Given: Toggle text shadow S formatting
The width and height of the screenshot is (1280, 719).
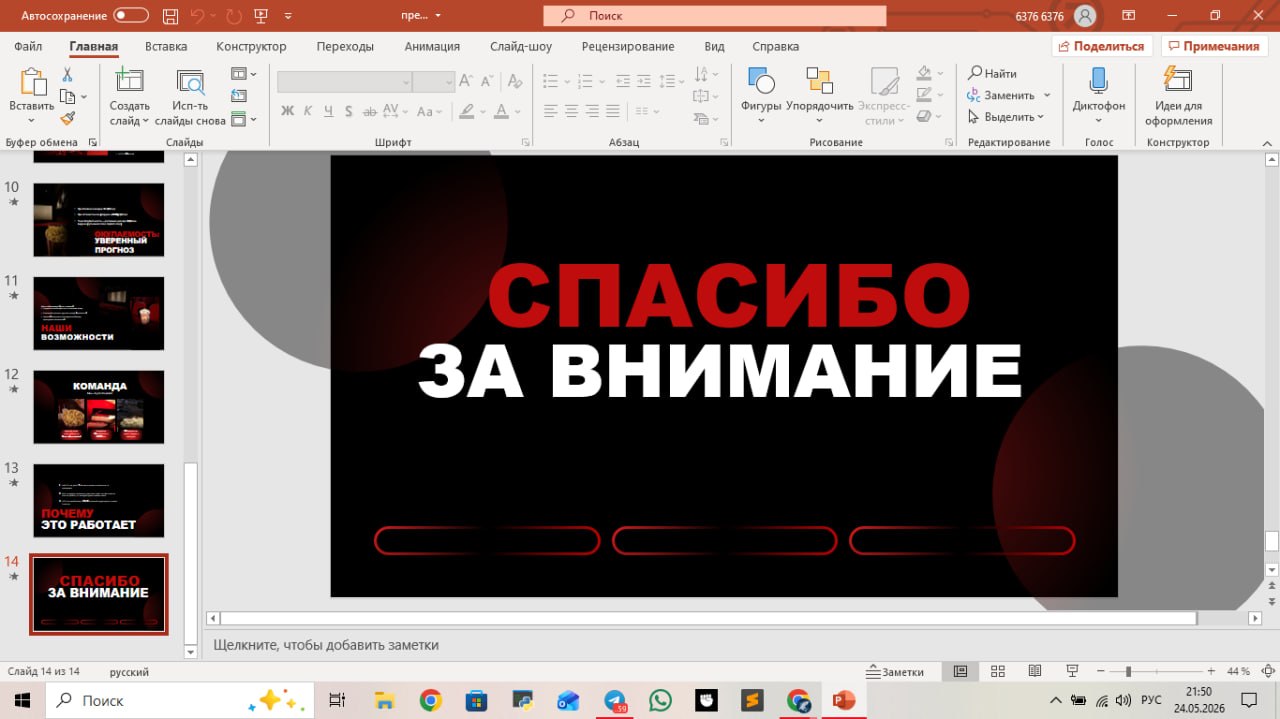Looking at the screenshot, I should pos(348,111).
